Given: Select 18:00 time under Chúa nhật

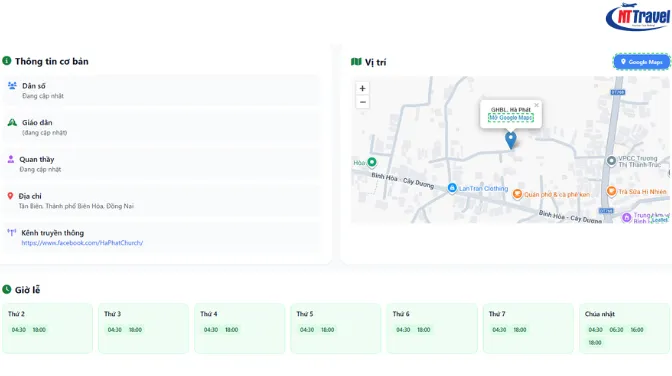Looking at the screenshot, I should [x=595, y=343].
